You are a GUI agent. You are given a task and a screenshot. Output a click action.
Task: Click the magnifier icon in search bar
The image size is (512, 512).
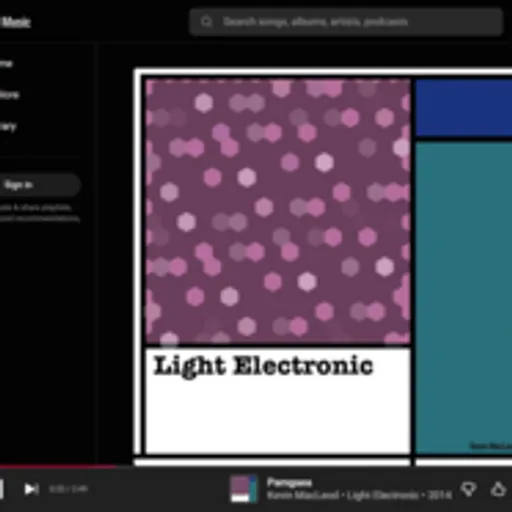(x=207, y=22)
